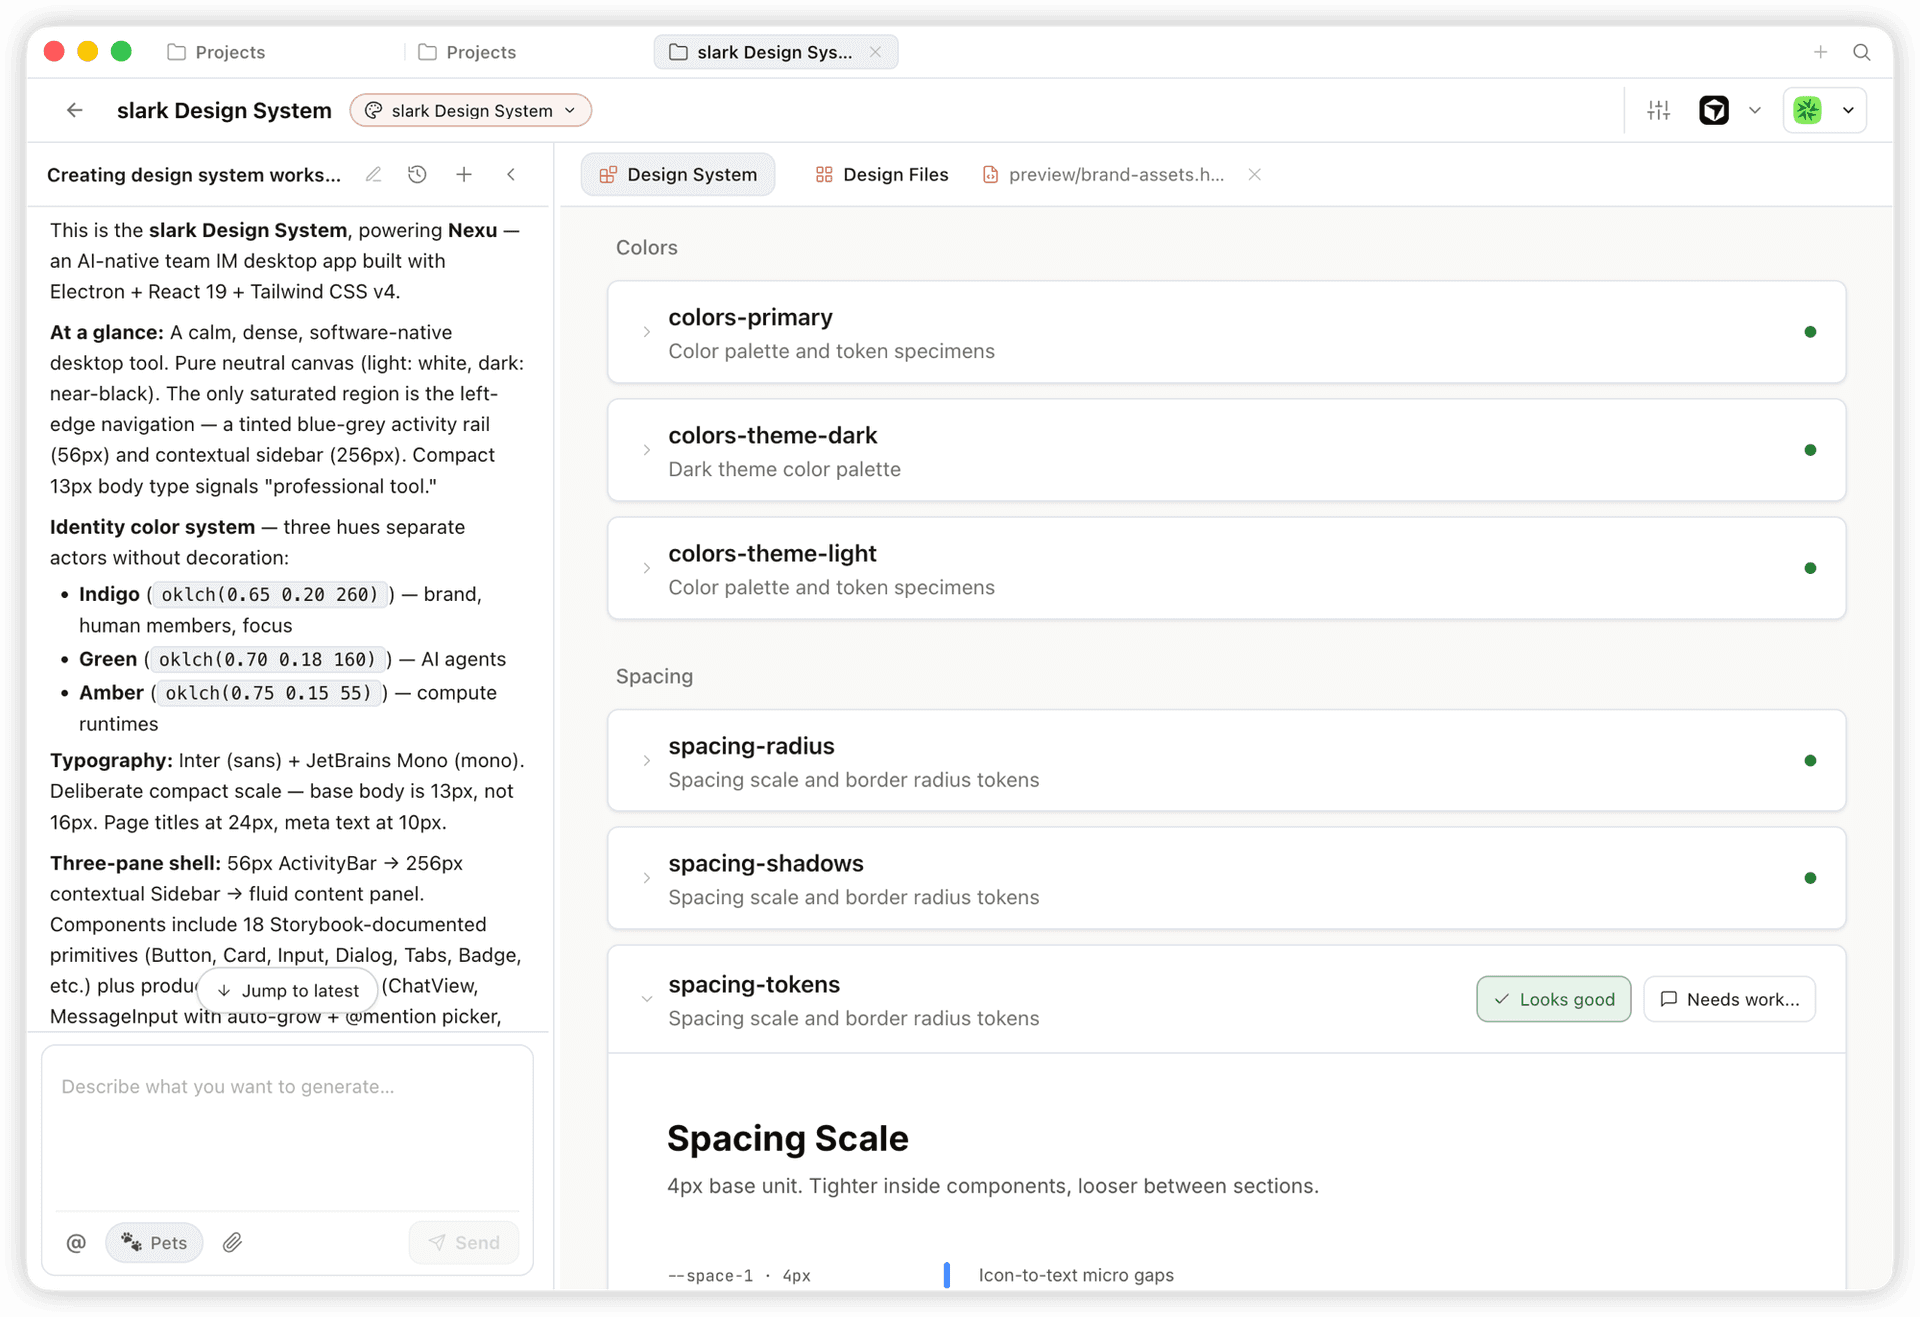
Task: Mark spacing-tokens as Looks good
Action: pos(1554,999)
